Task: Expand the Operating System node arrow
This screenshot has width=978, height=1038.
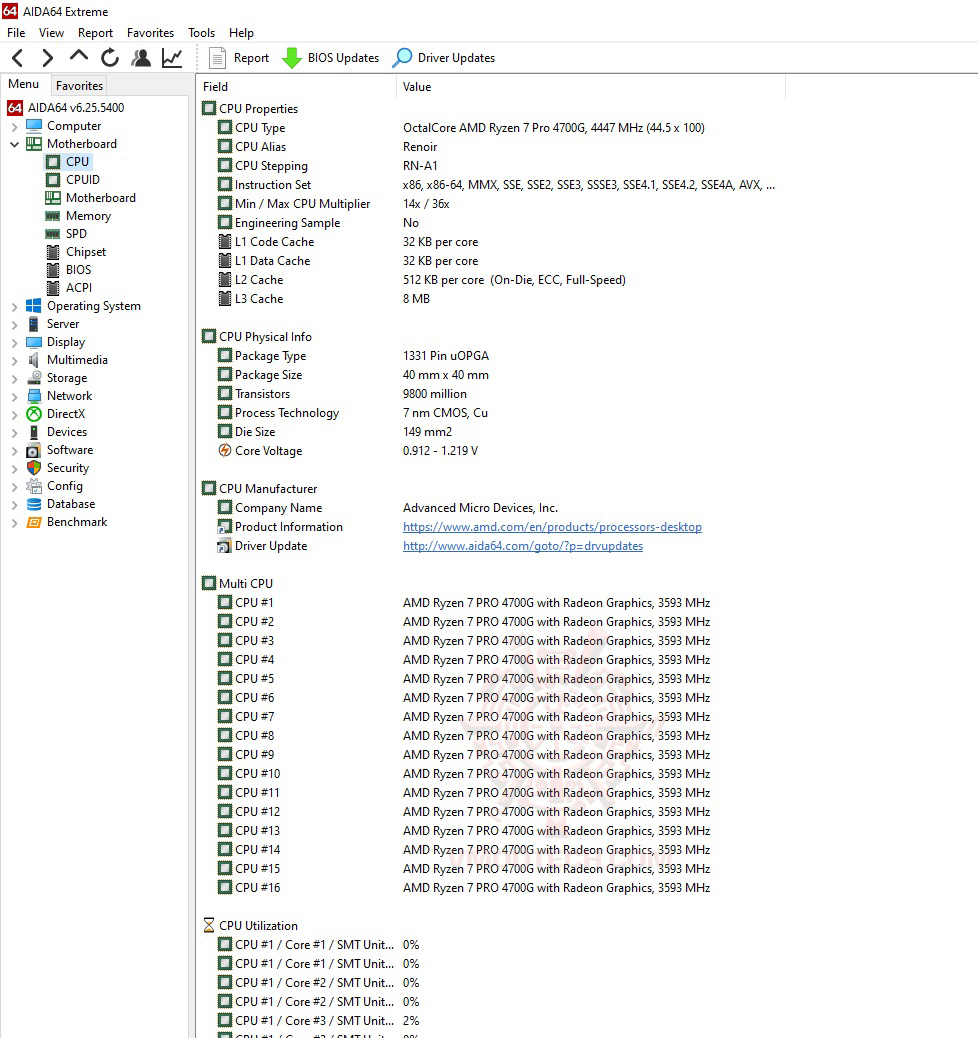Action: click(15, 307)
